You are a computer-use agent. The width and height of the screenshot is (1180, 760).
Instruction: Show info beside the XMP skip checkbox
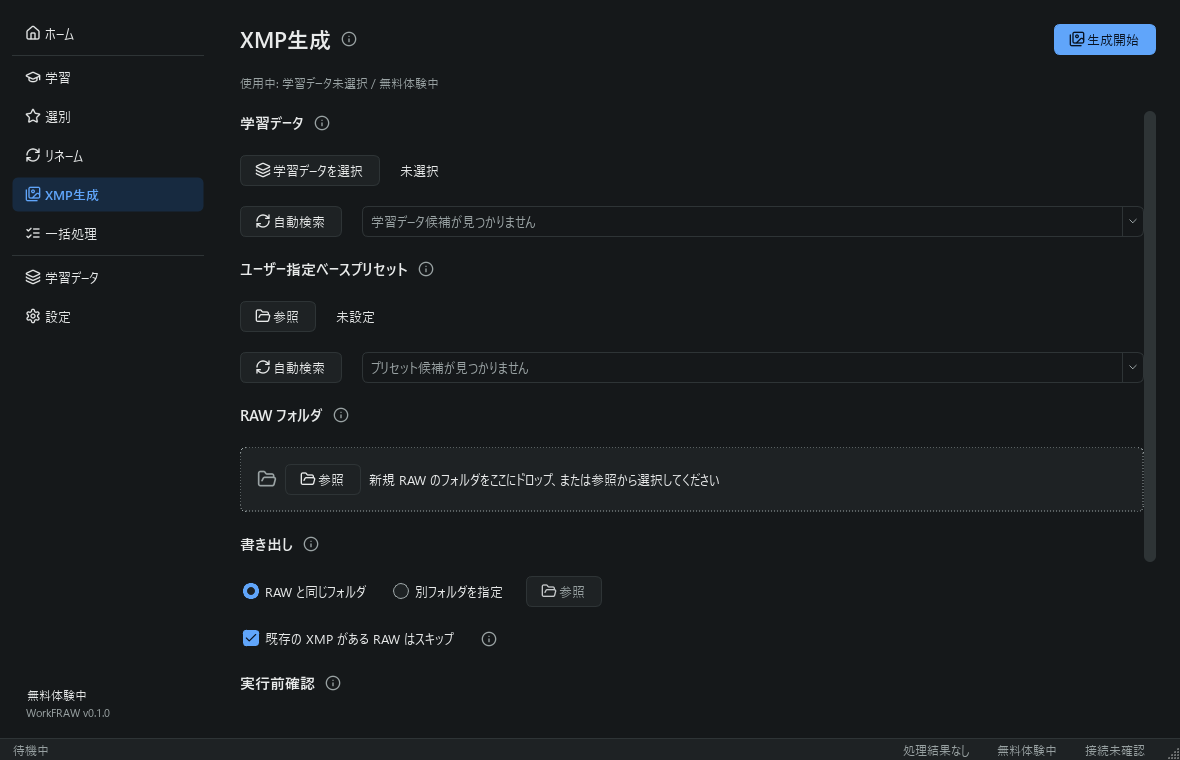[489, 639]
